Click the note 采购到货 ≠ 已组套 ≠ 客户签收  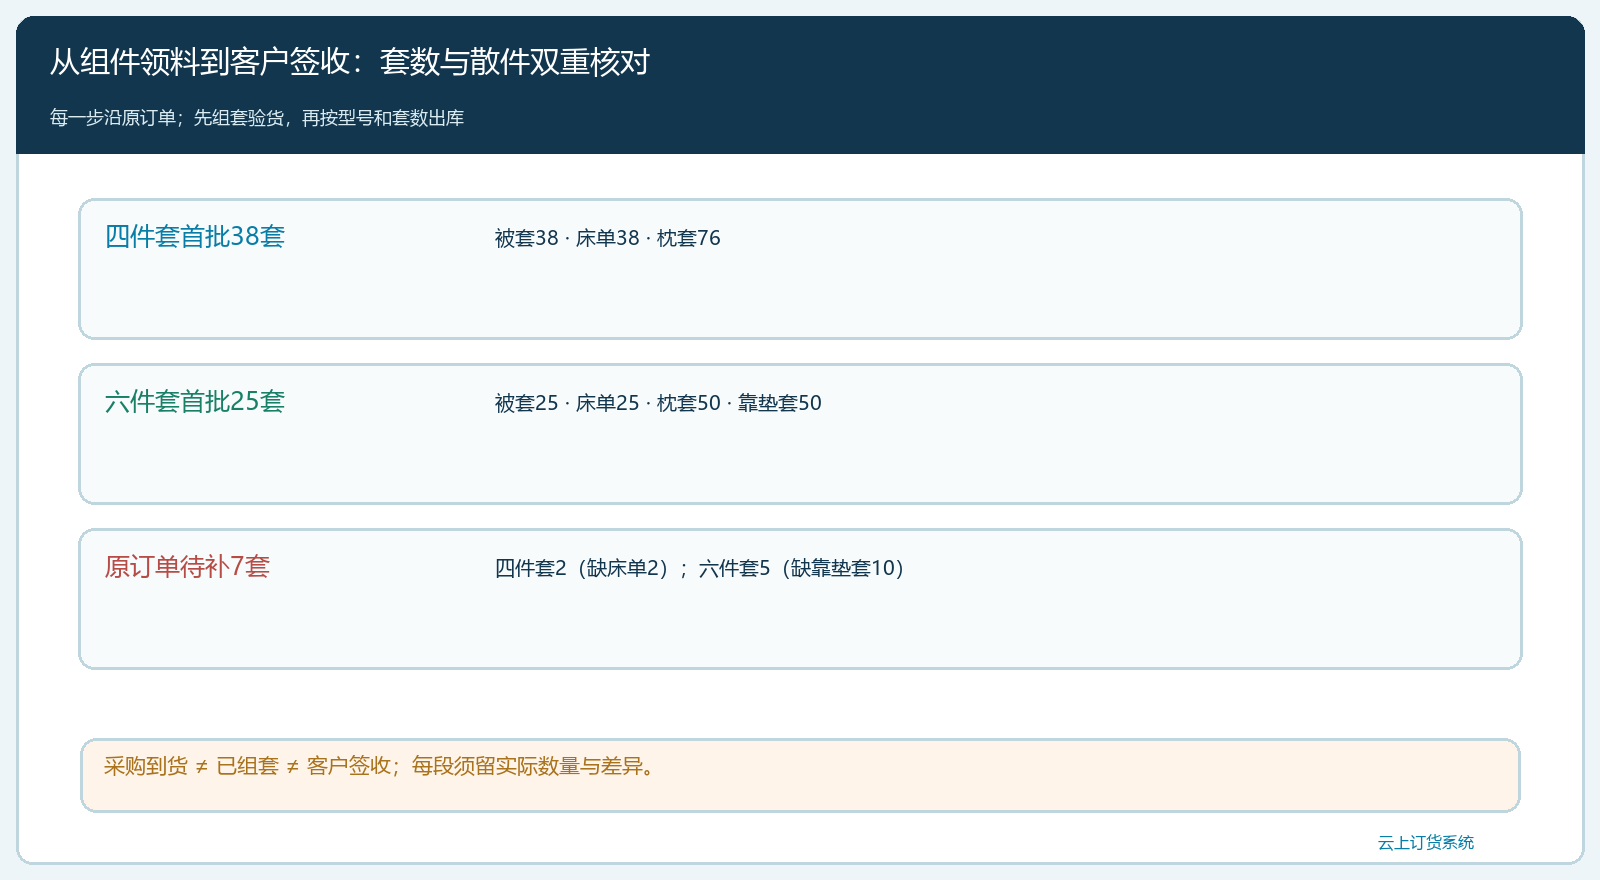tap(248, 766)
